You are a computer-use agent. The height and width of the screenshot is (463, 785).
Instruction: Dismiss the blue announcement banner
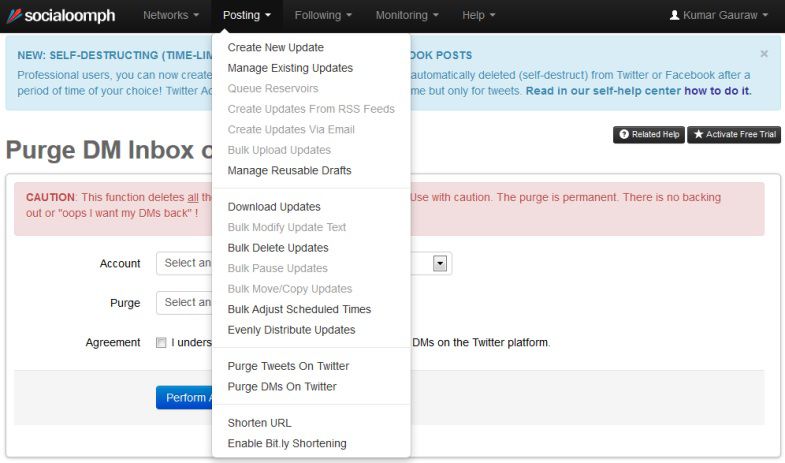tap(764, 54)
